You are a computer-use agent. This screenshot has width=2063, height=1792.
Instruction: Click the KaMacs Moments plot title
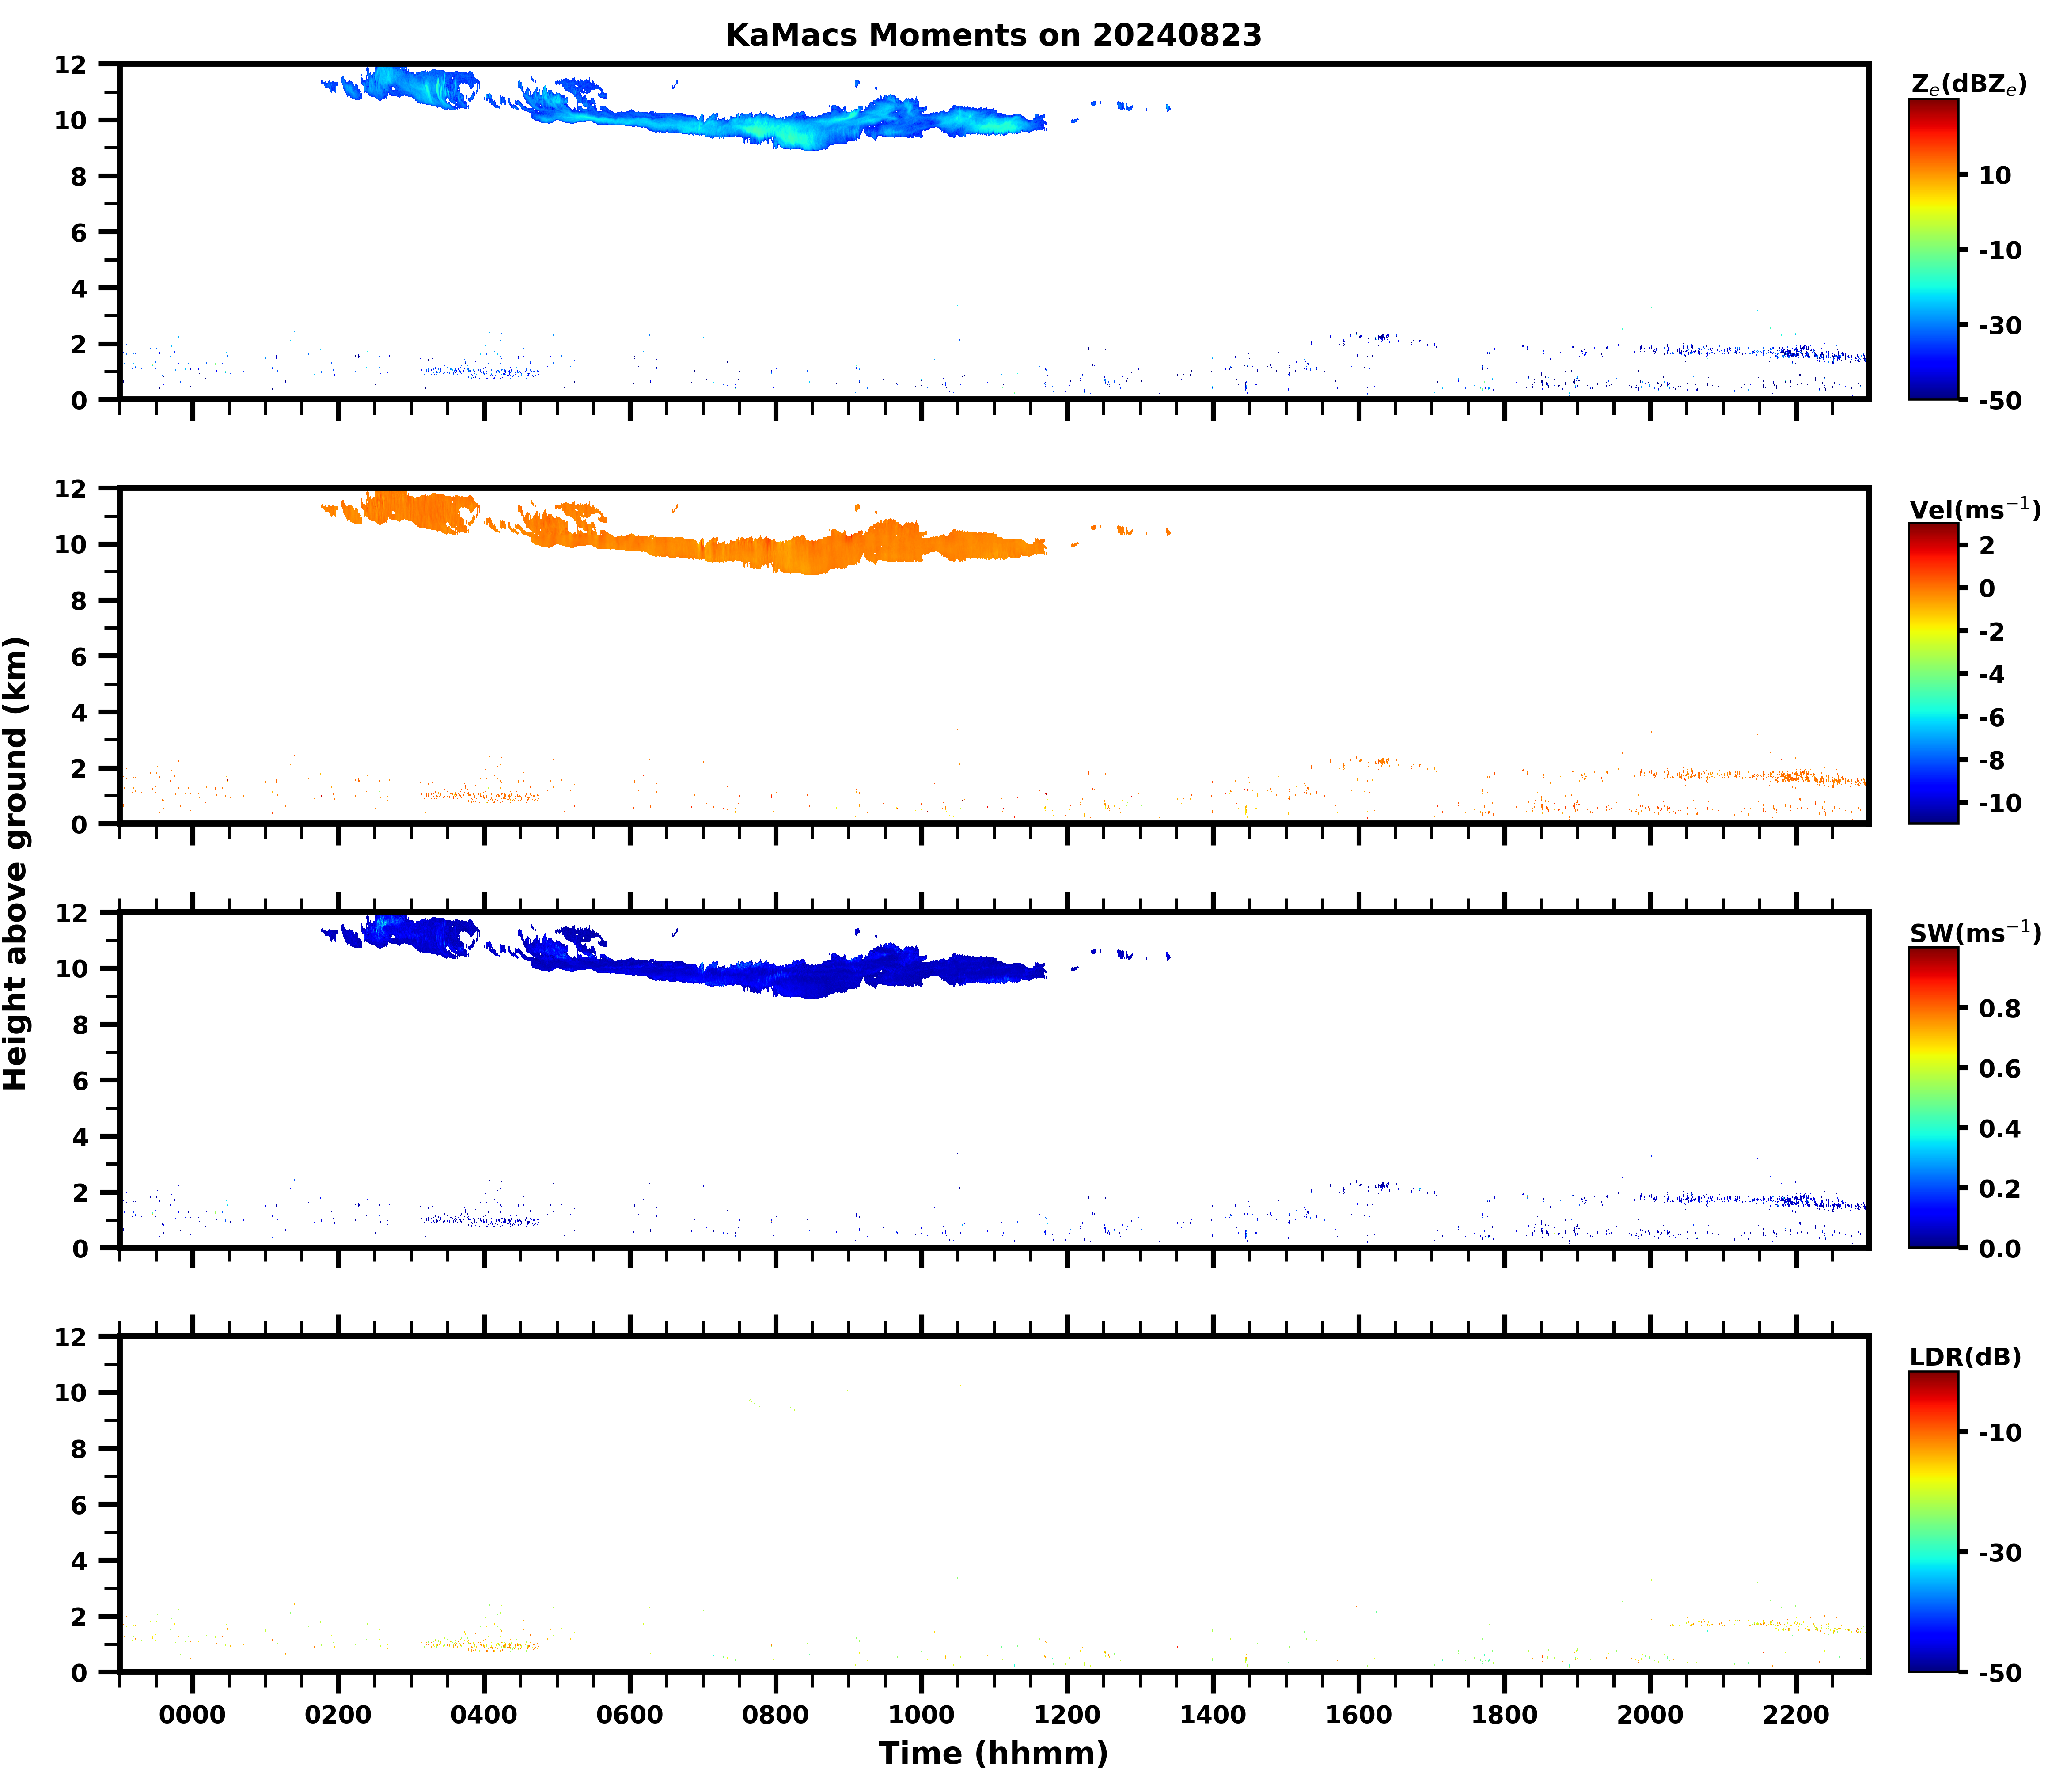pos(993,35)
